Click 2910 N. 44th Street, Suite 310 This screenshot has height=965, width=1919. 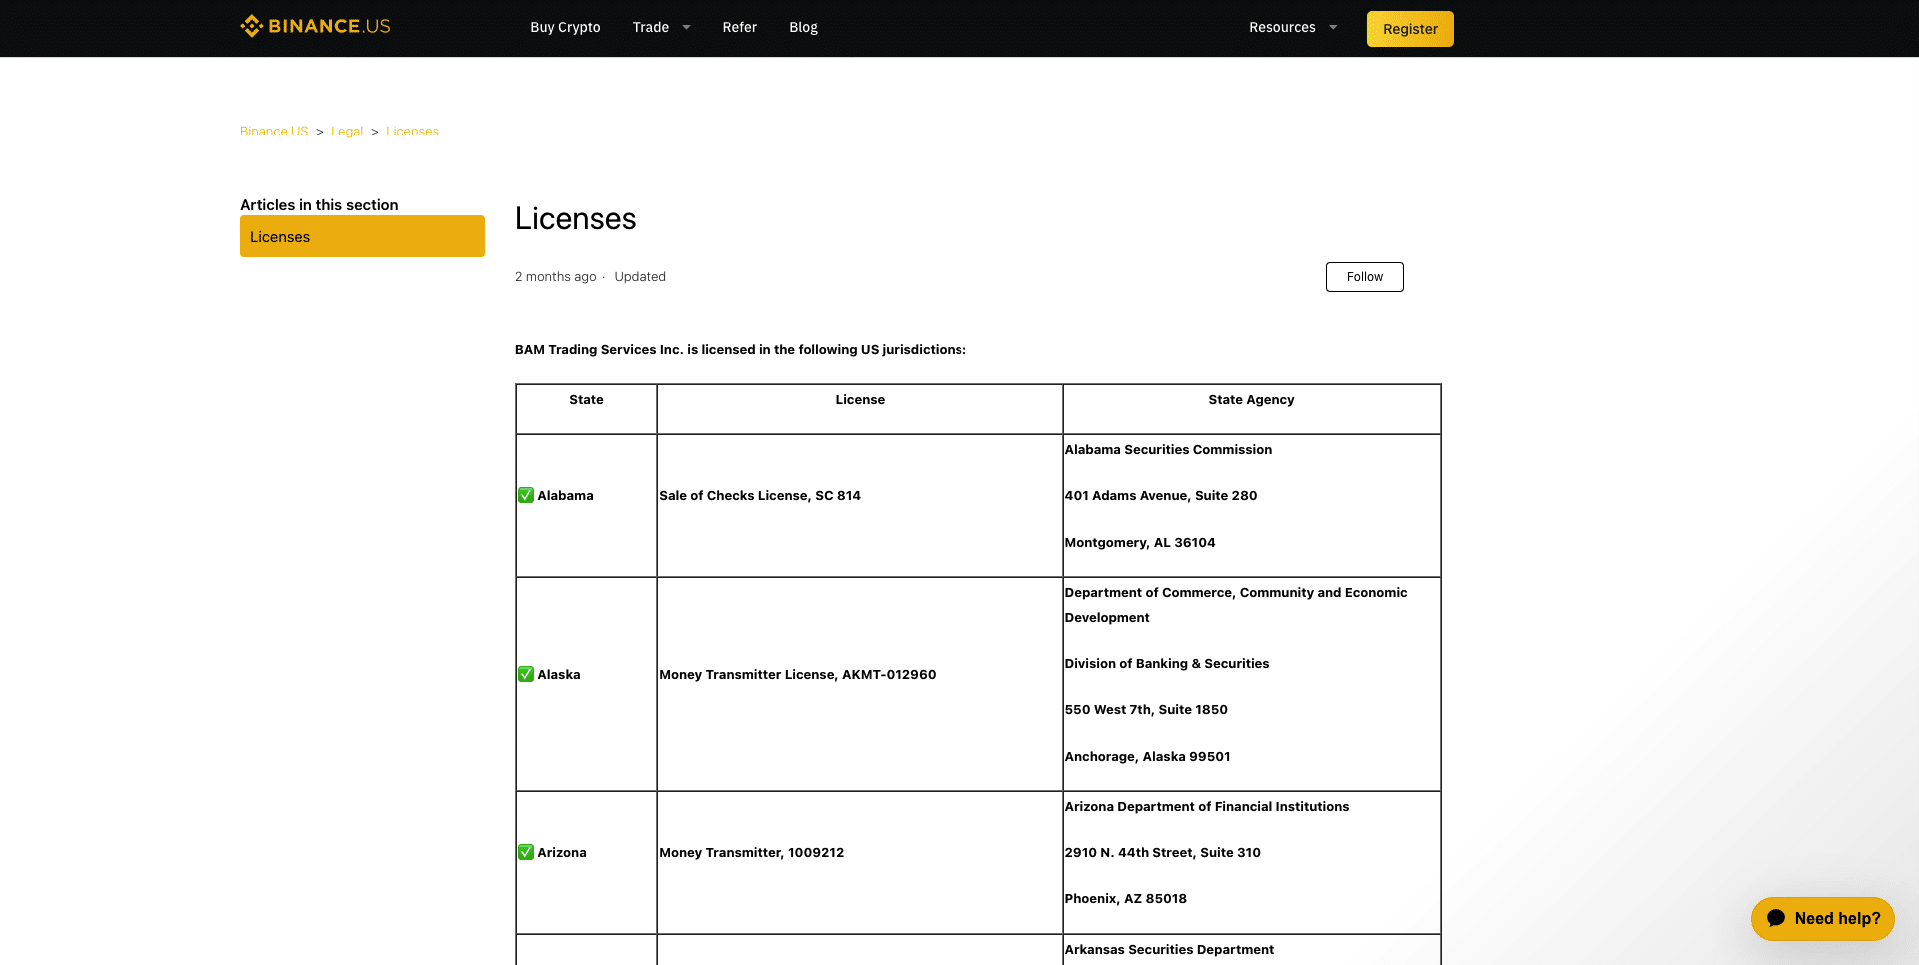coord(1163,852)
